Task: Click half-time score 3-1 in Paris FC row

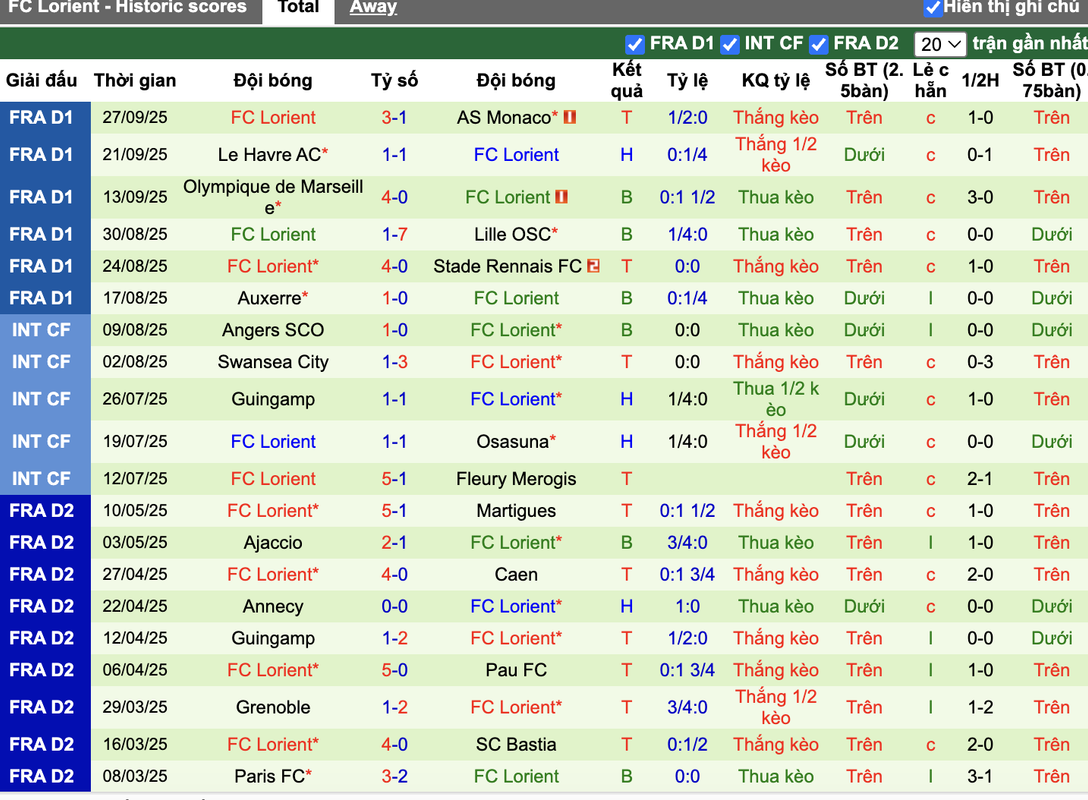Action: tap(980, 776)
